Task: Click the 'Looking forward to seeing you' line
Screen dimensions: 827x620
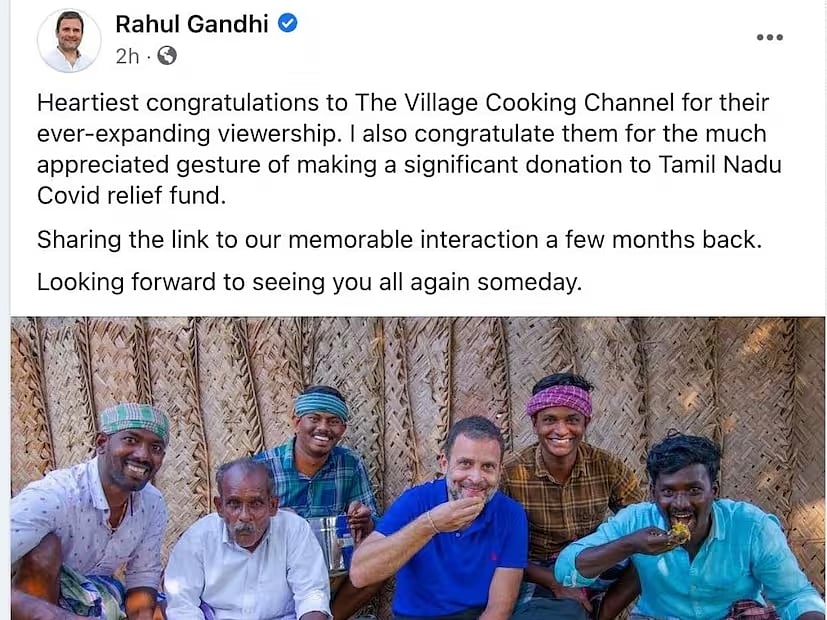Action: [x=308, y=283]
